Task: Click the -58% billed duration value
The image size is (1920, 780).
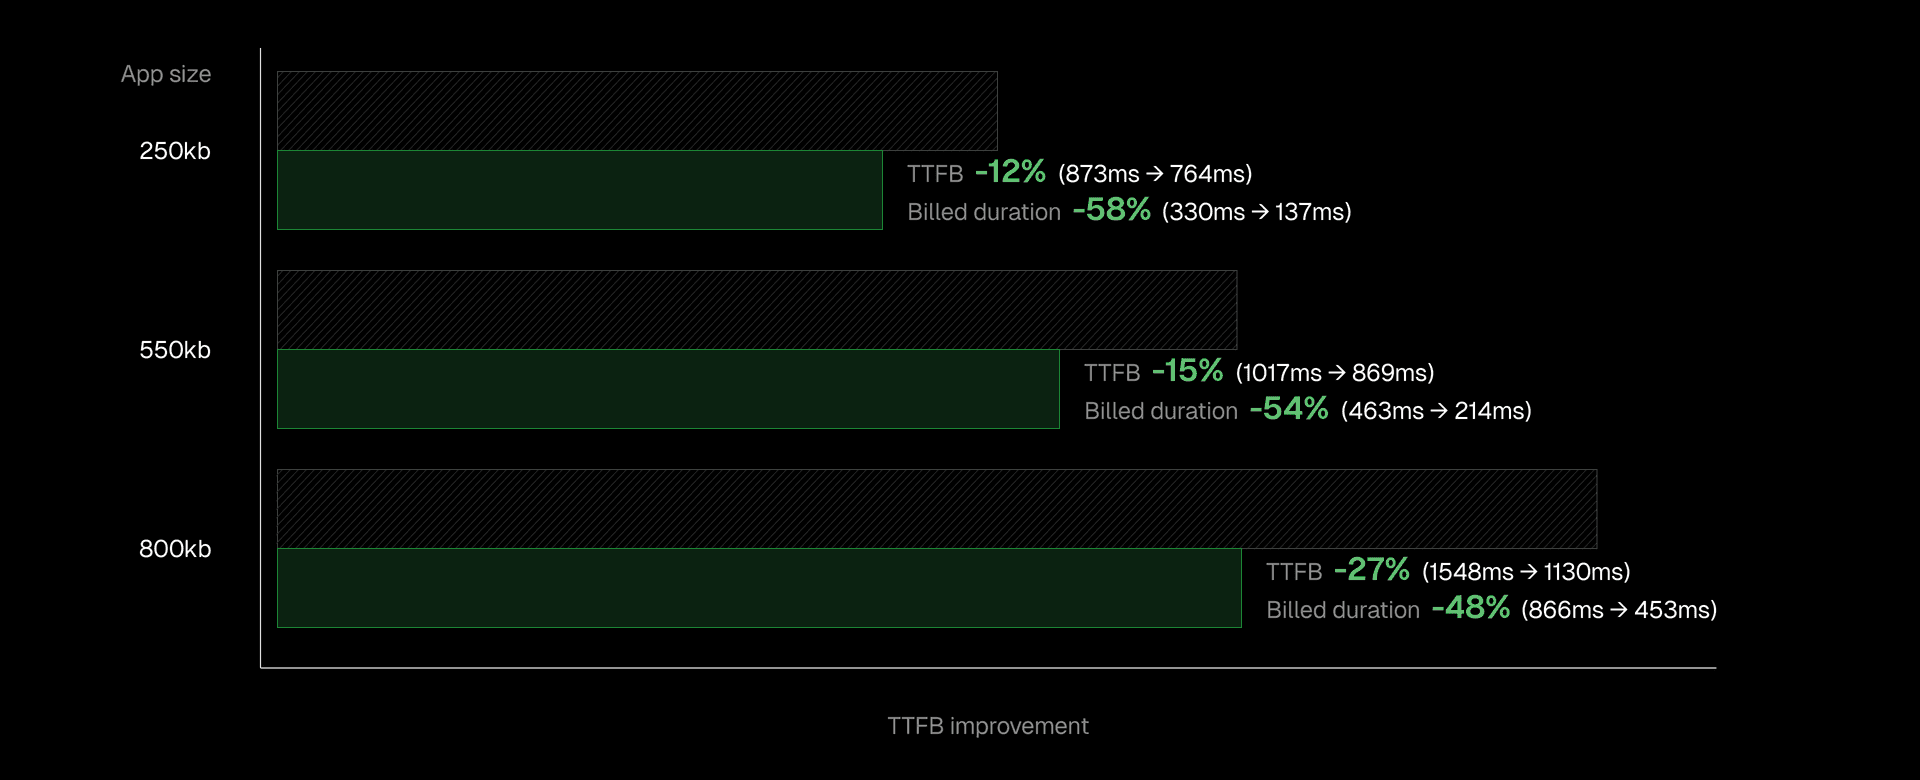Action: coord(1111,210)
